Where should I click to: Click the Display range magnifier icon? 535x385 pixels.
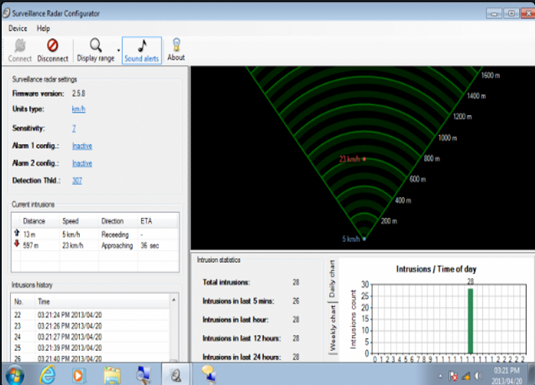(96, 45)
